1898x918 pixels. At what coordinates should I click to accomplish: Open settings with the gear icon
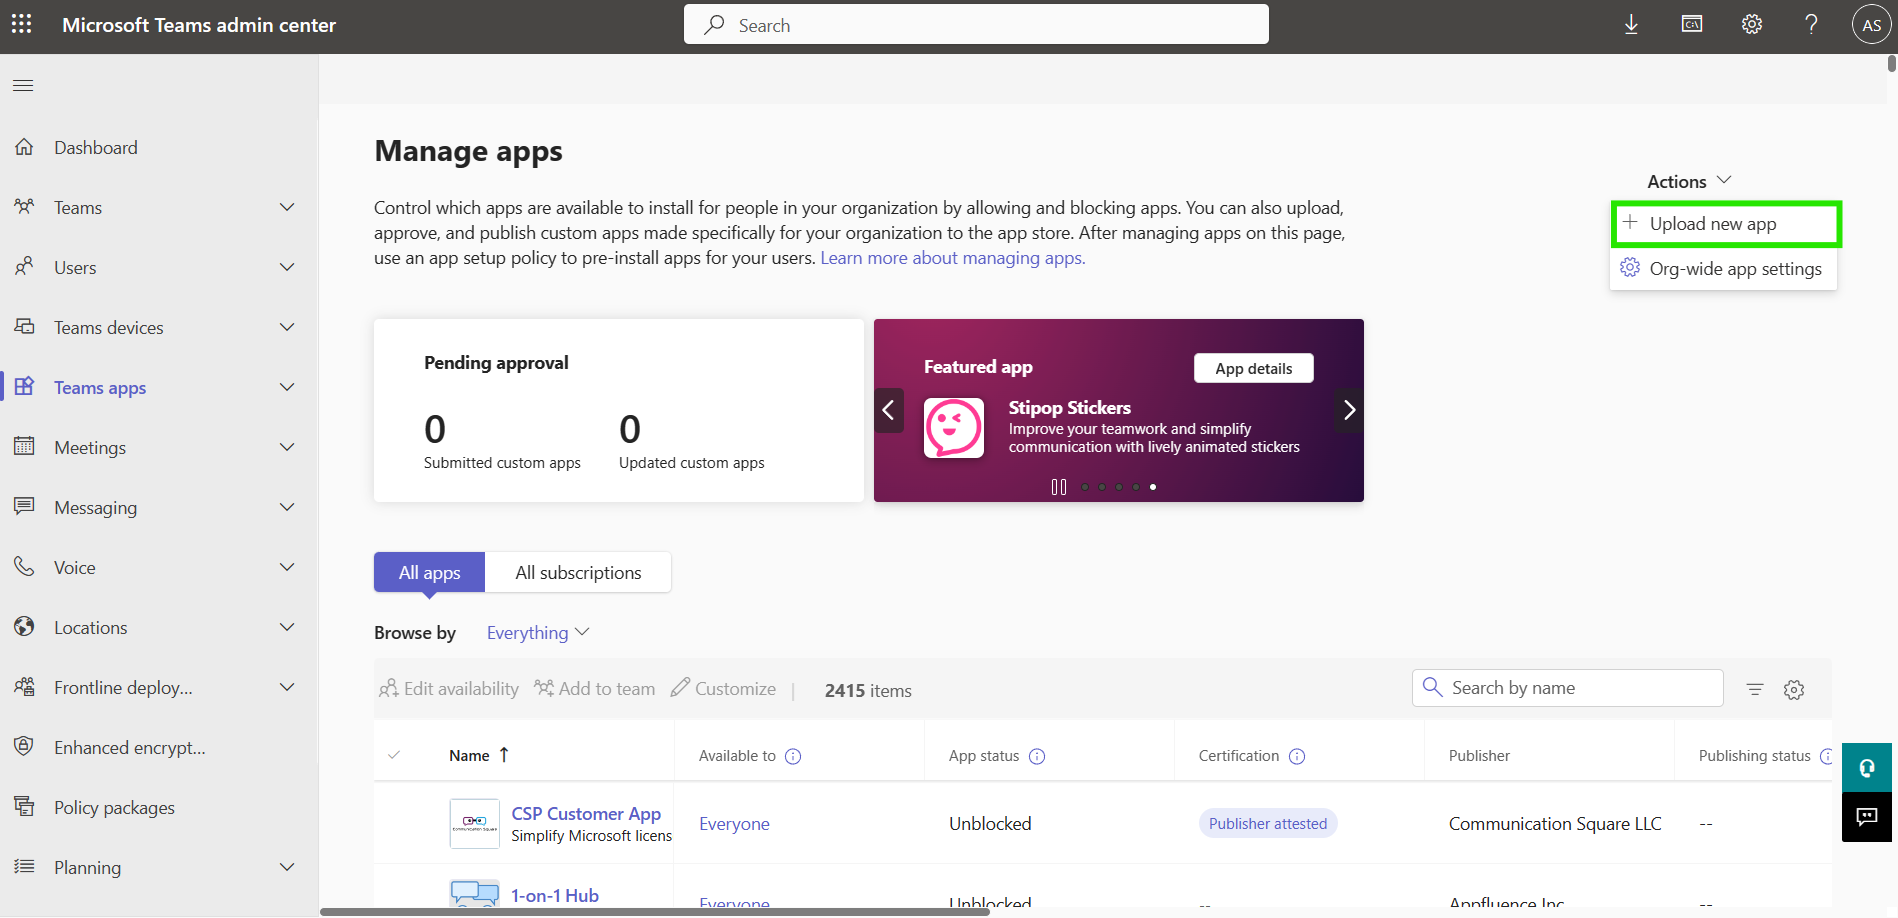tap(1751, 24)
